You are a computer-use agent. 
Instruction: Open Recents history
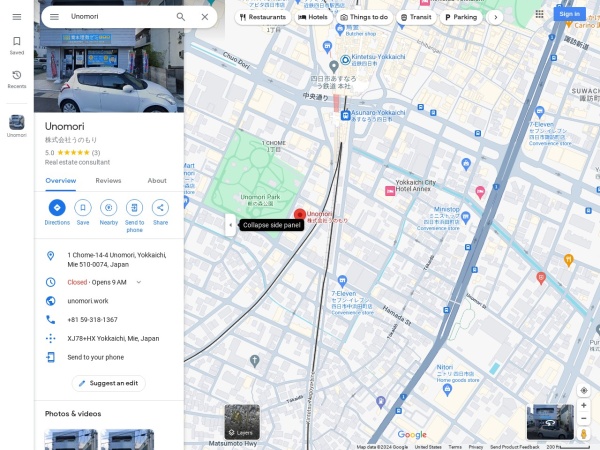pos(16,79)
